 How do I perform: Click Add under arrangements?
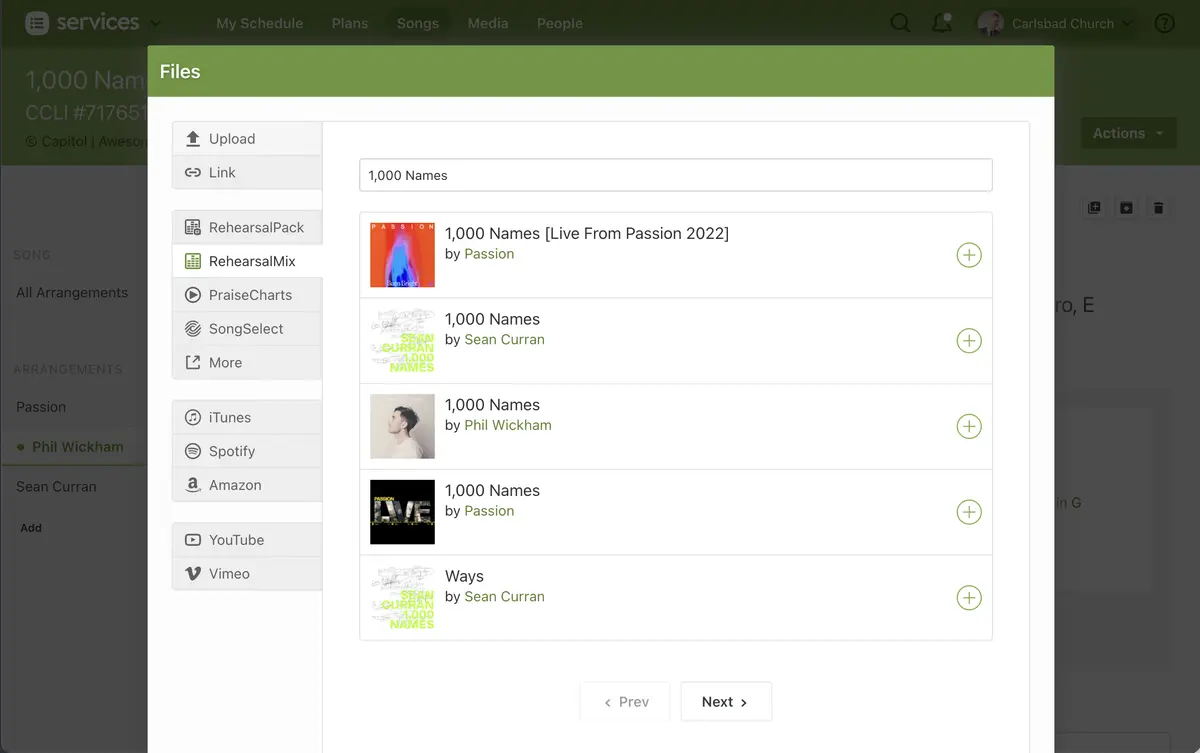(x=31, y=528)
